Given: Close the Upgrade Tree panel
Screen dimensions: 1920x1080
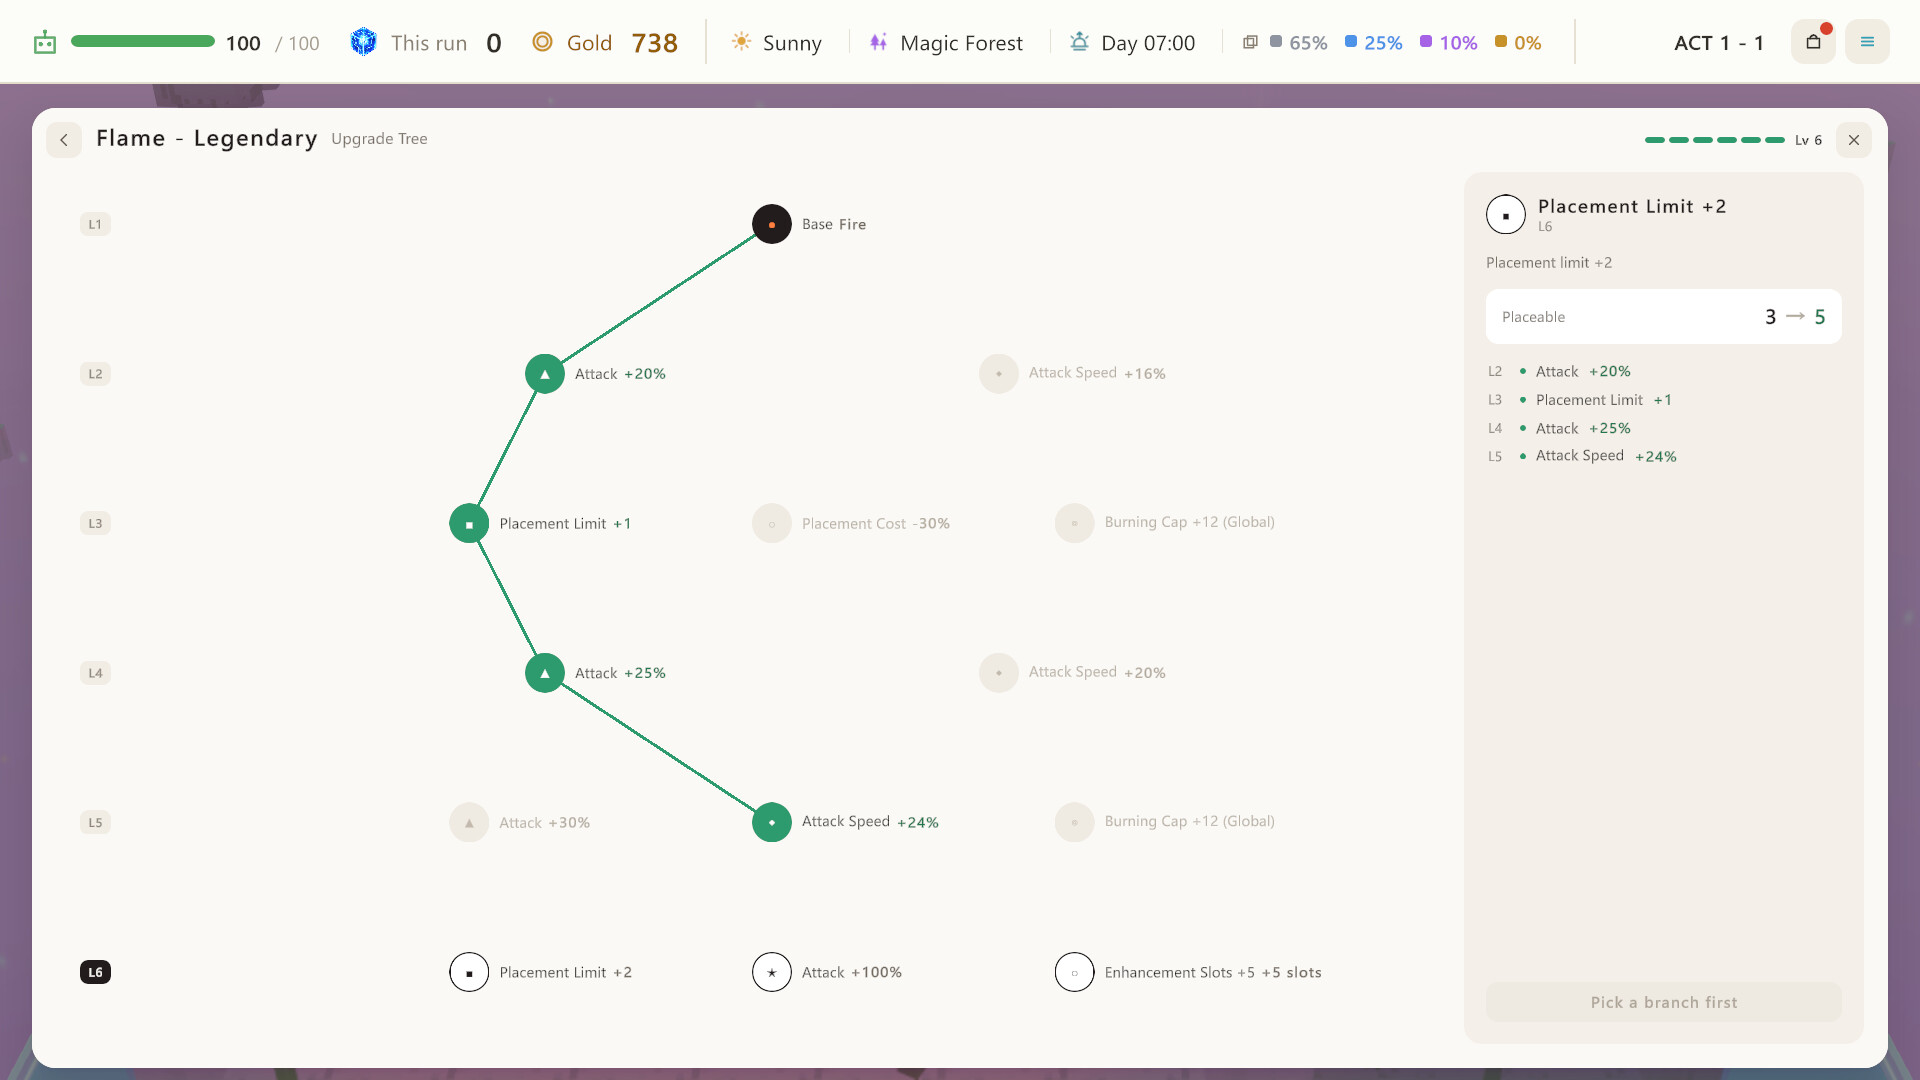Looking at the screenshot, I should pyautogui.click(x=1854, y=140).
